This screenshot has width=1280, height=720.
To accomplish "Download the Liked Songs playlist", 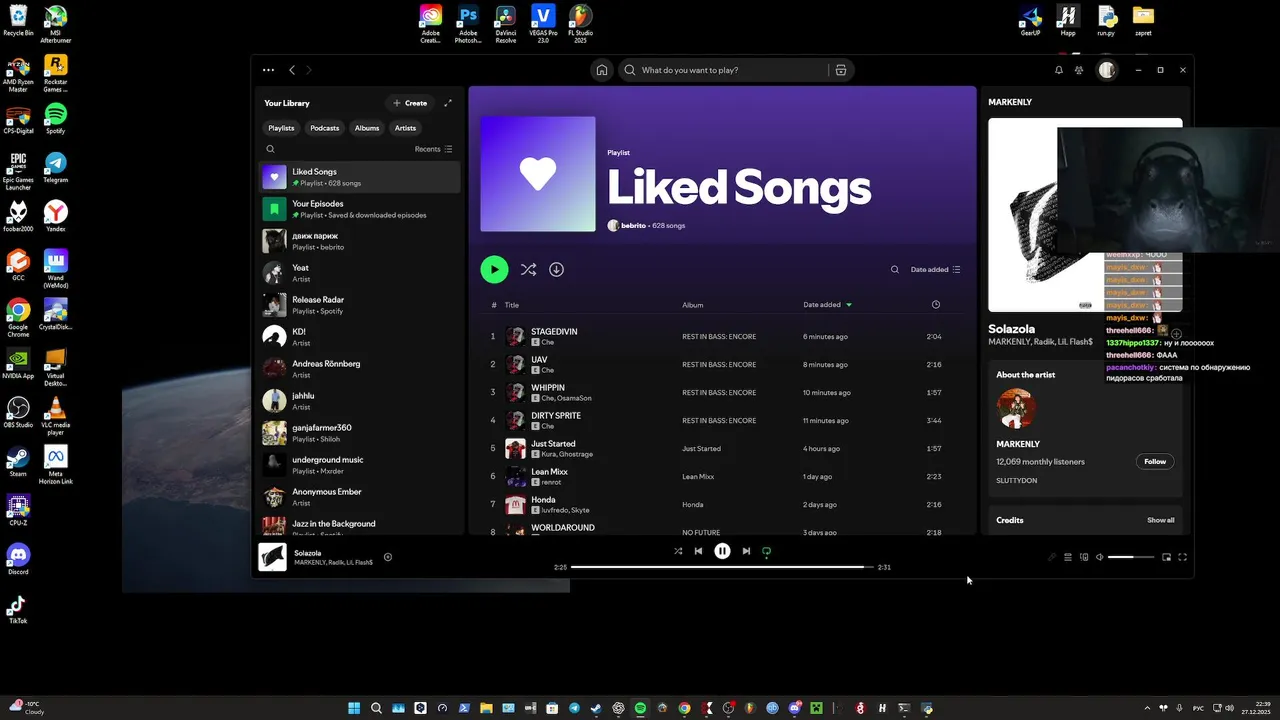I will click(x=557, y=269).
